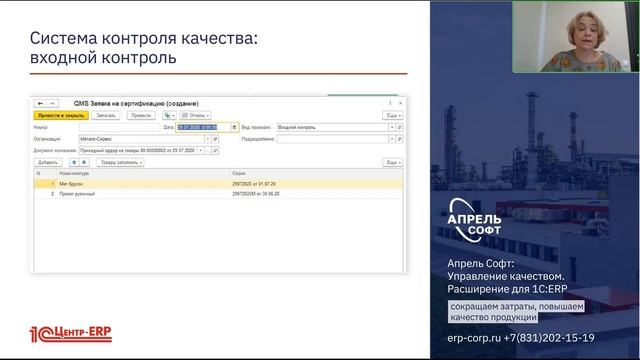
Task: Close the QMS Заявка на сертификацию form
Action: [400, 104]
